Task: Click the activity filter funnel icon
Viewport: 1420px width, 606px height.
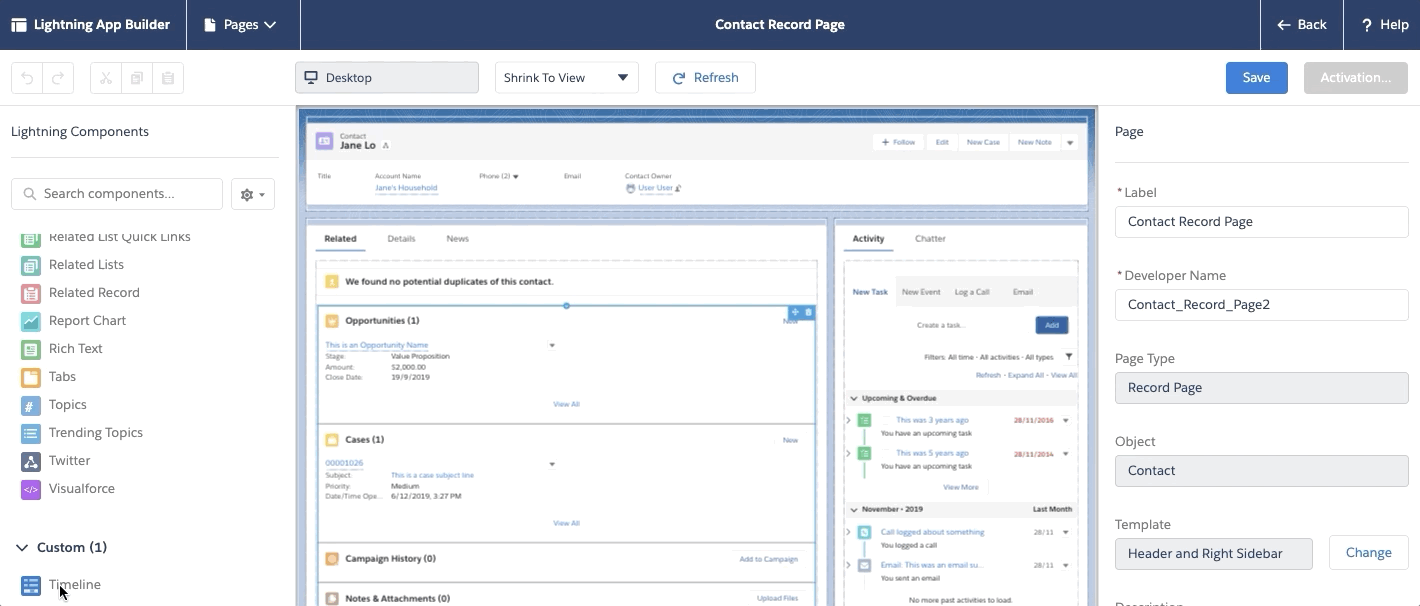Action: pos(1069,356)
